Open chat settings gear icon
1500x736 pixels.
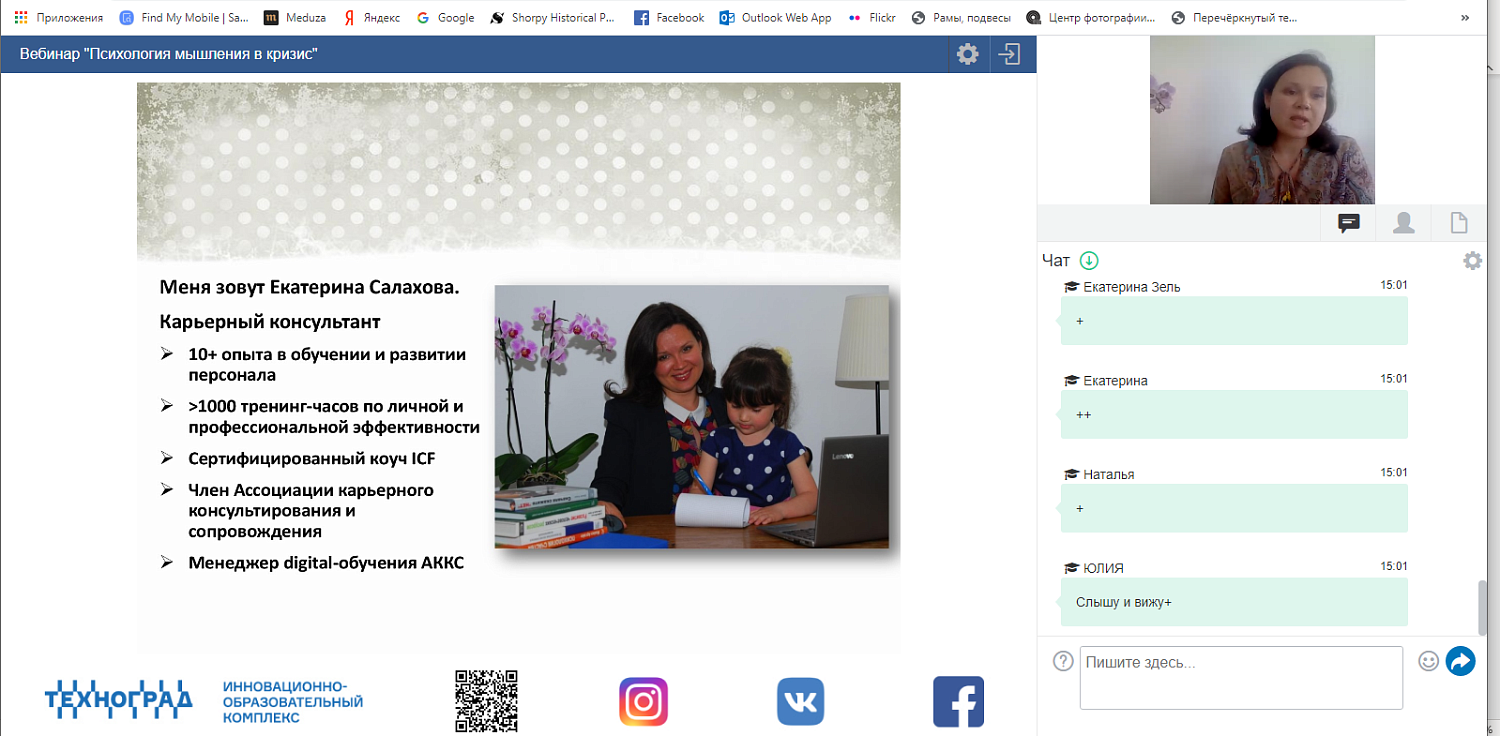pos(1472,260)
